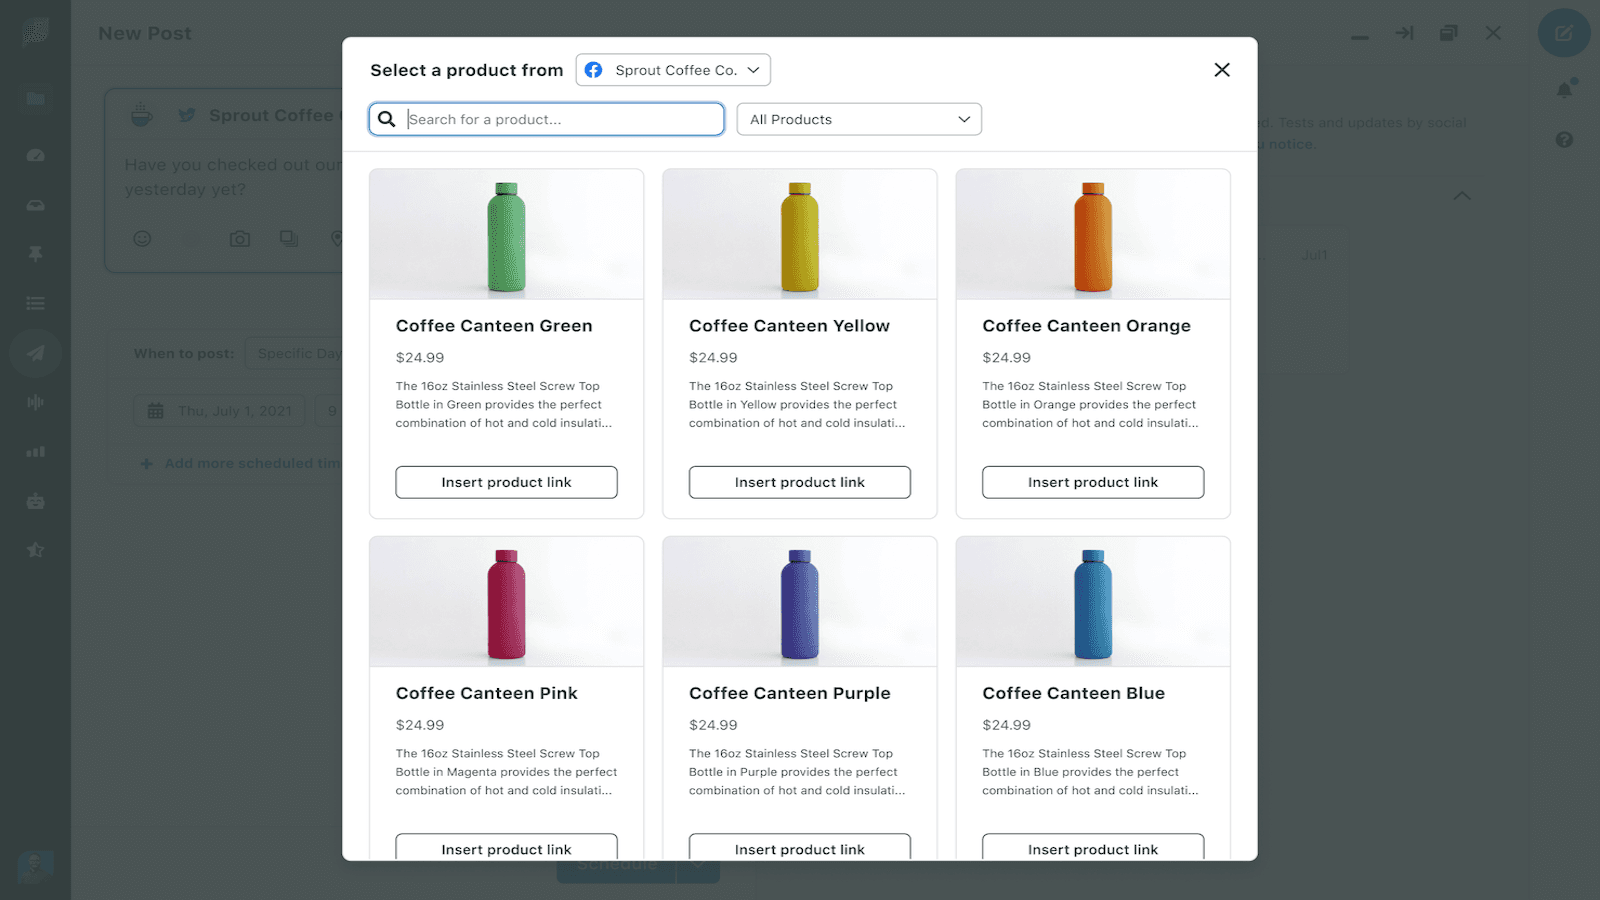The image size is (1600, 900).
Task: Open the Listening waveform icon in sidebar
Action: [x=35, y=402]
